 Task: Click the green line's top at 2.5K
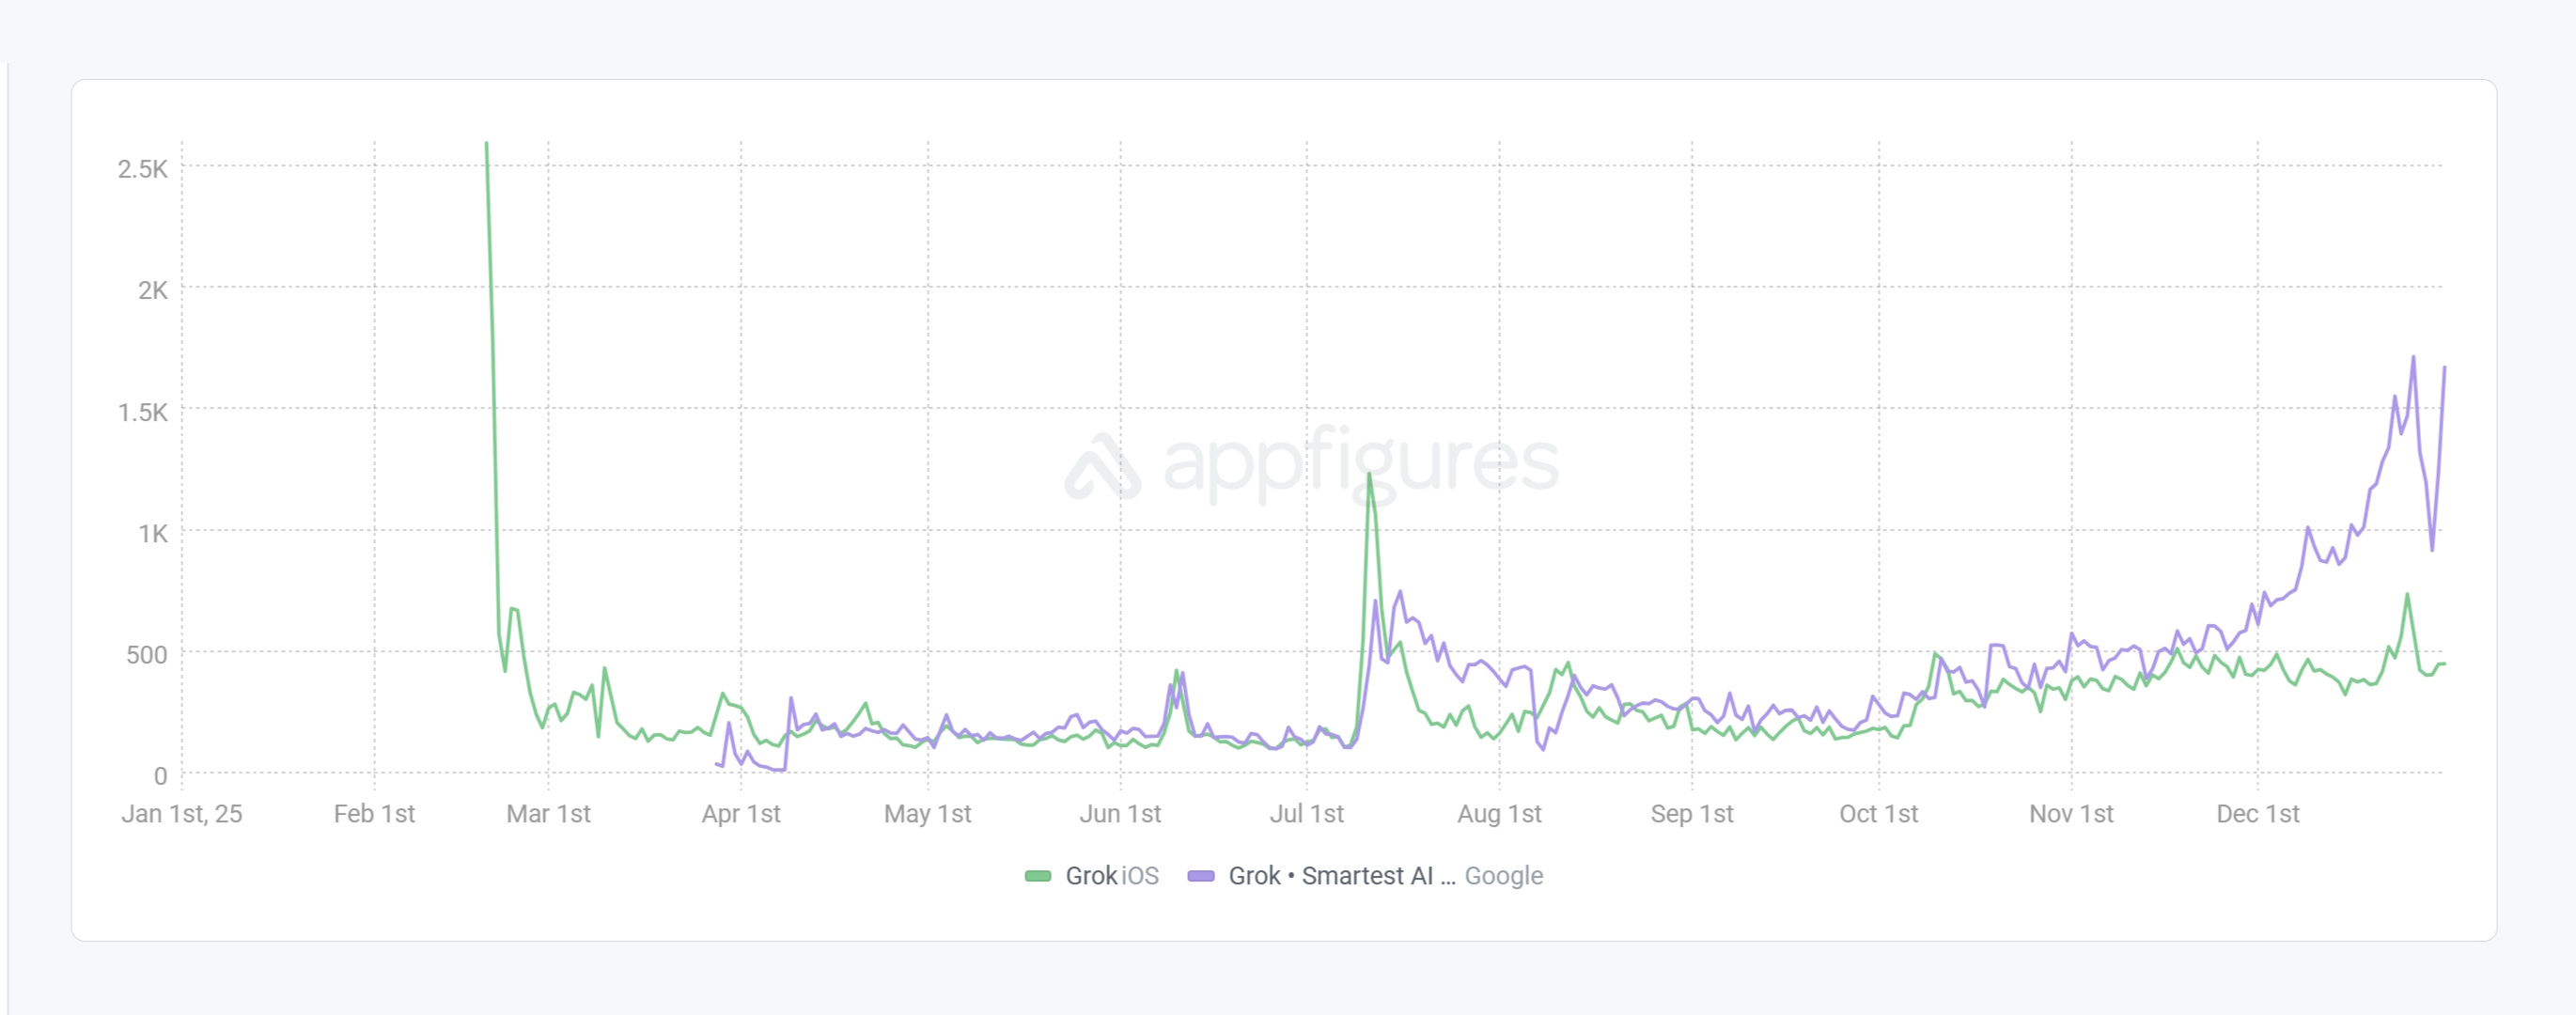487,144
